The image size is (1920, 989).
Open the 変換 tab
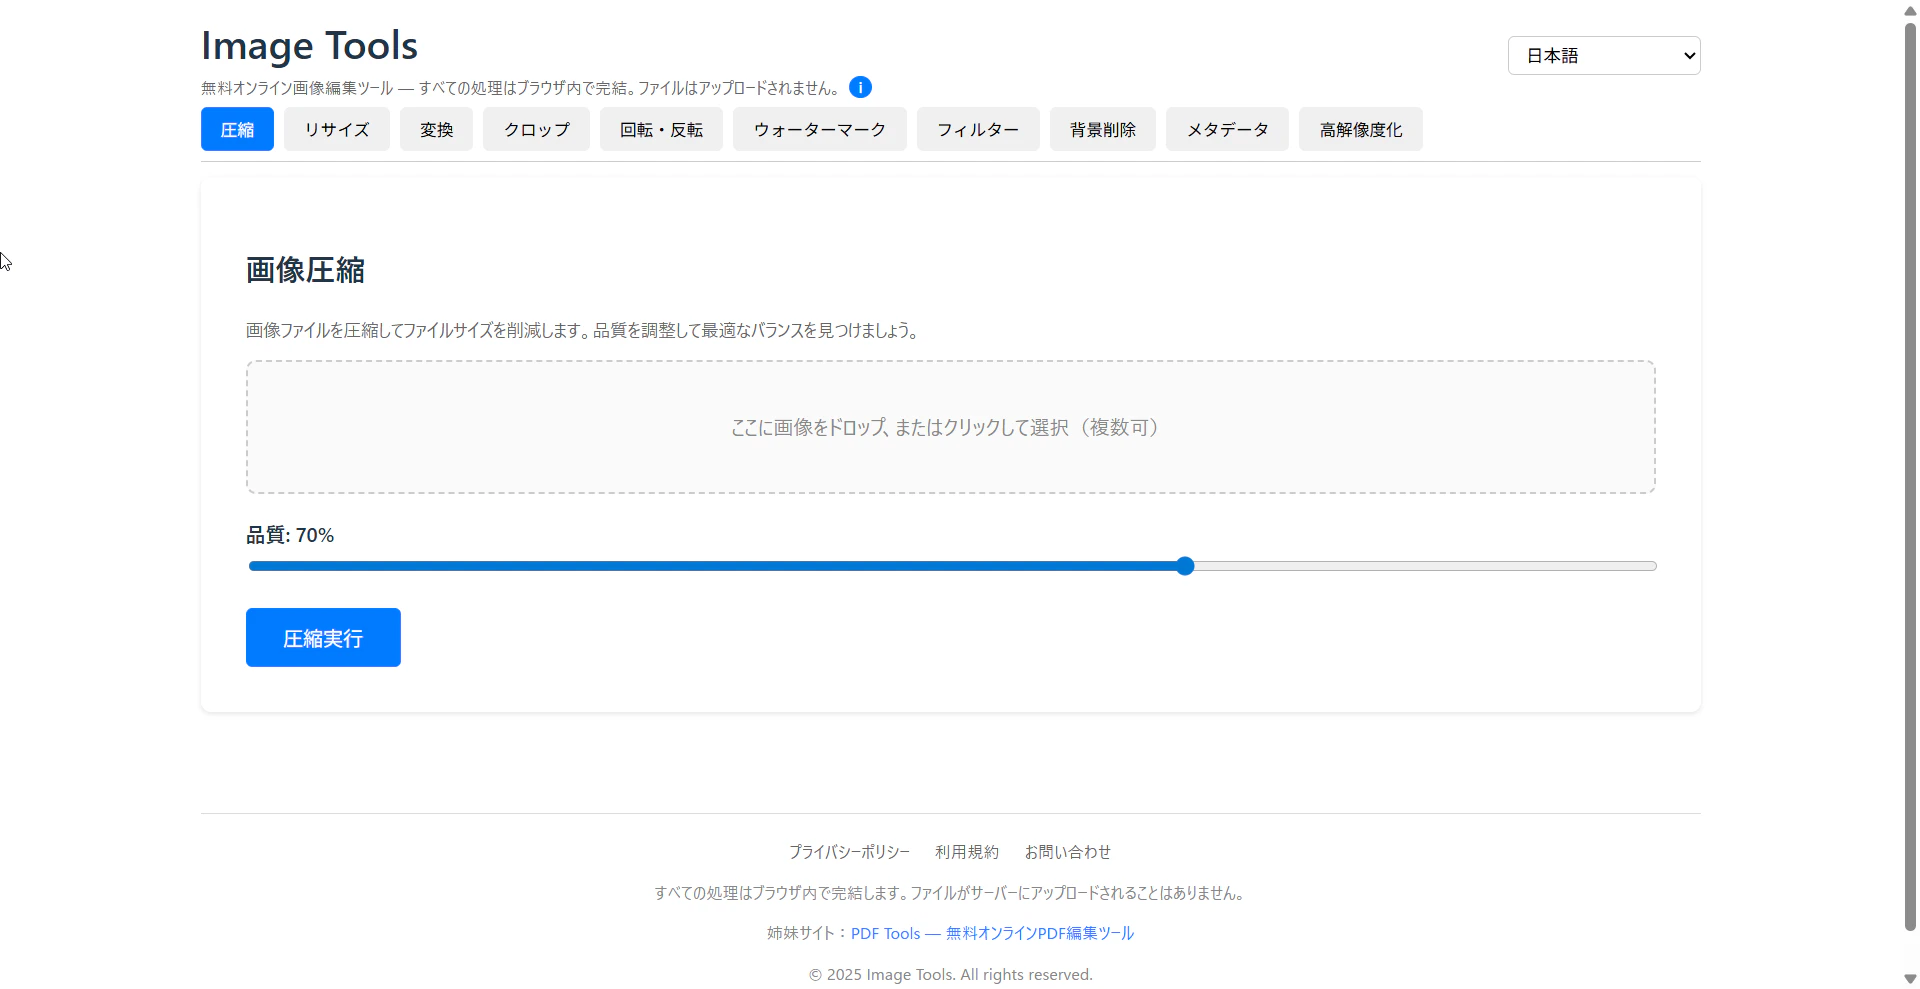436,129
